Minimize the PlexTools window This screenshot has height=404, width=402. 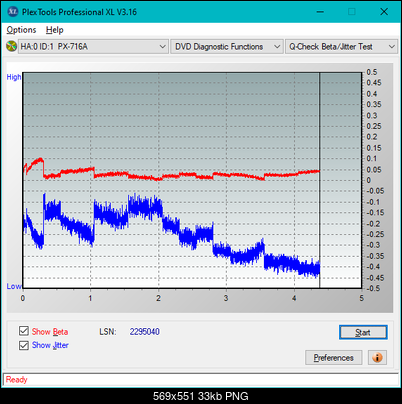point(320,12)
